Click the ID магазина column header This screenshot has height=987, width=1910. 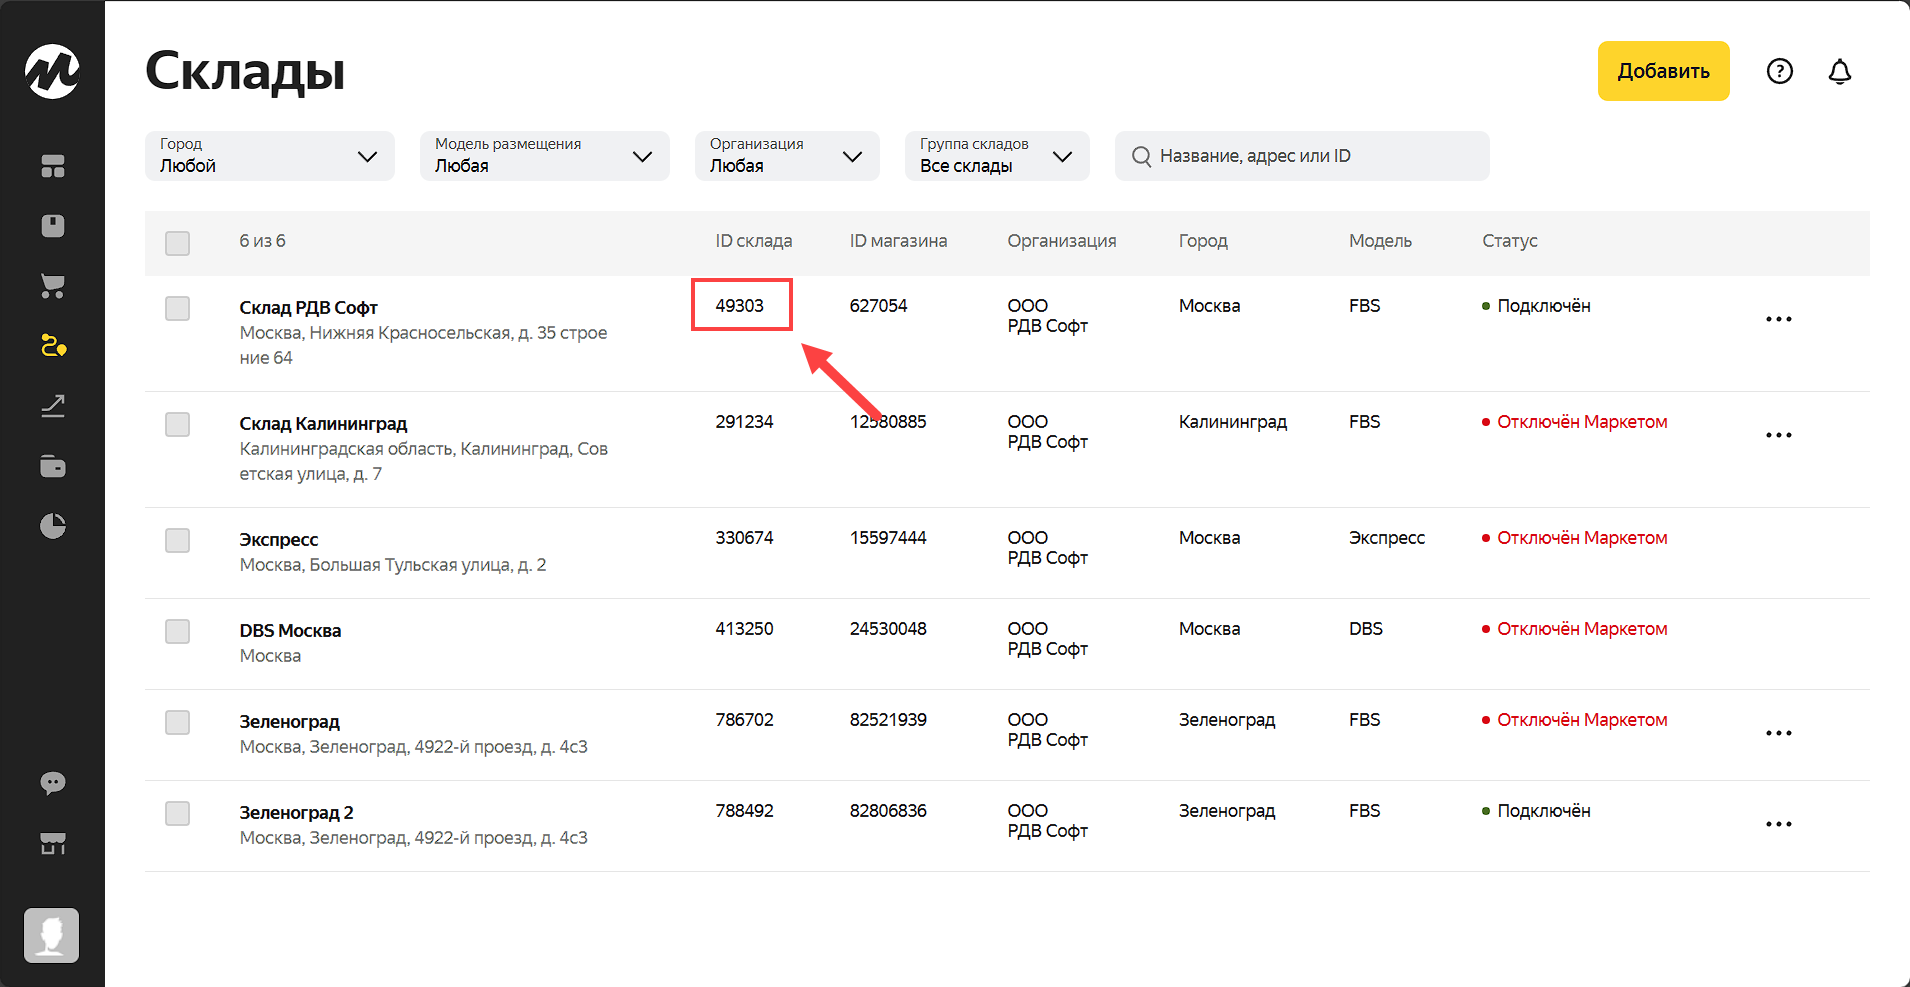coord(898,241)
